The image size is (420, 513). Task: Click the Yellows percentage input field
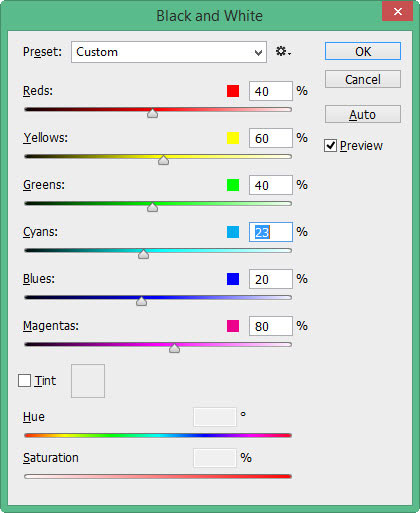point(271,138)
